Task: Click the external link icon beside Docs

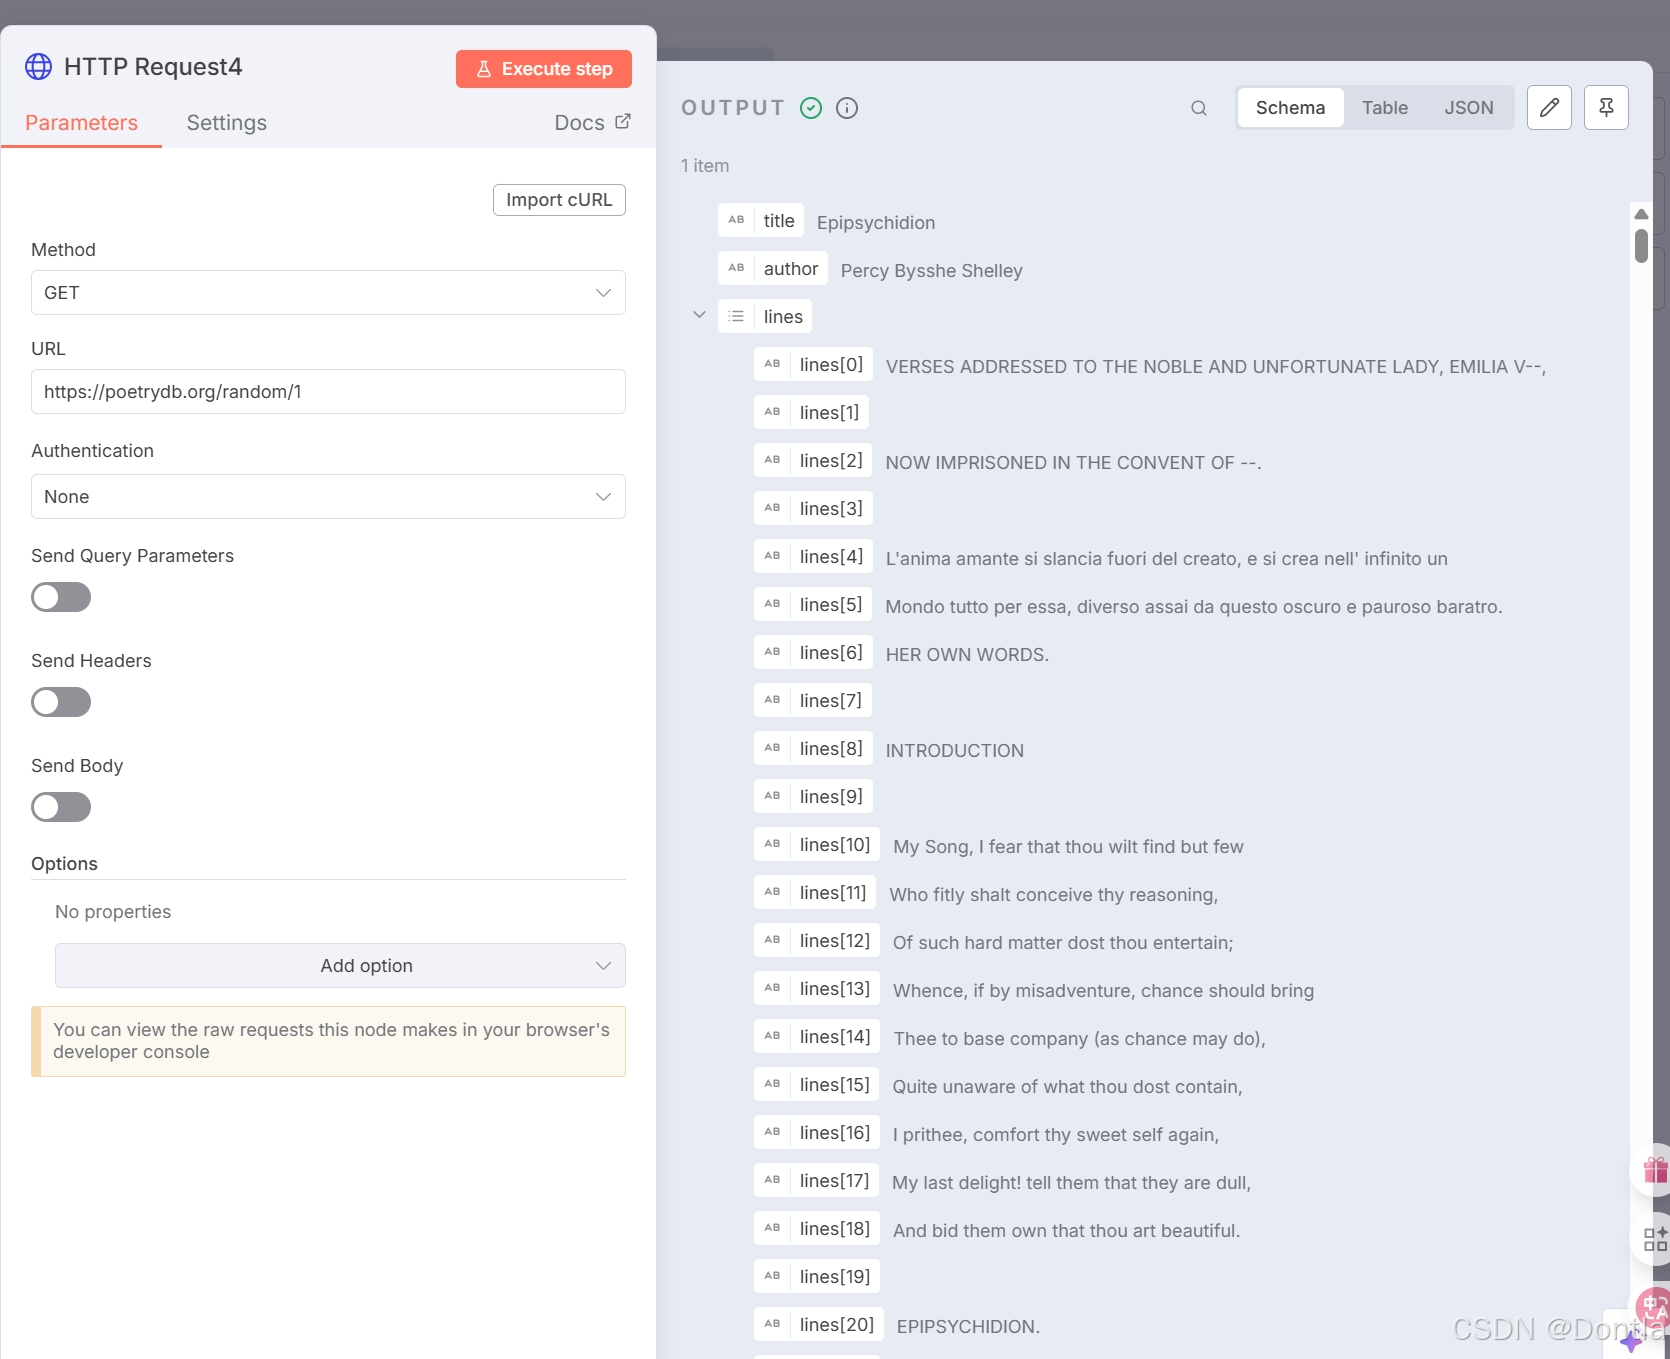Action: click(623, 121)
